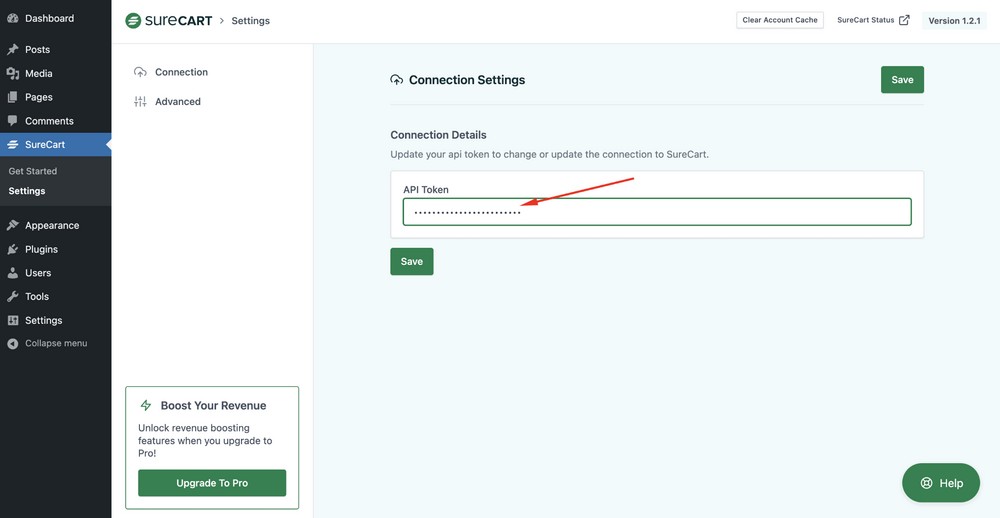The image size is (1000, 518).
Task: Open WordPress Settings menu label
Action: pyautogui.click(x=43, y=320)
